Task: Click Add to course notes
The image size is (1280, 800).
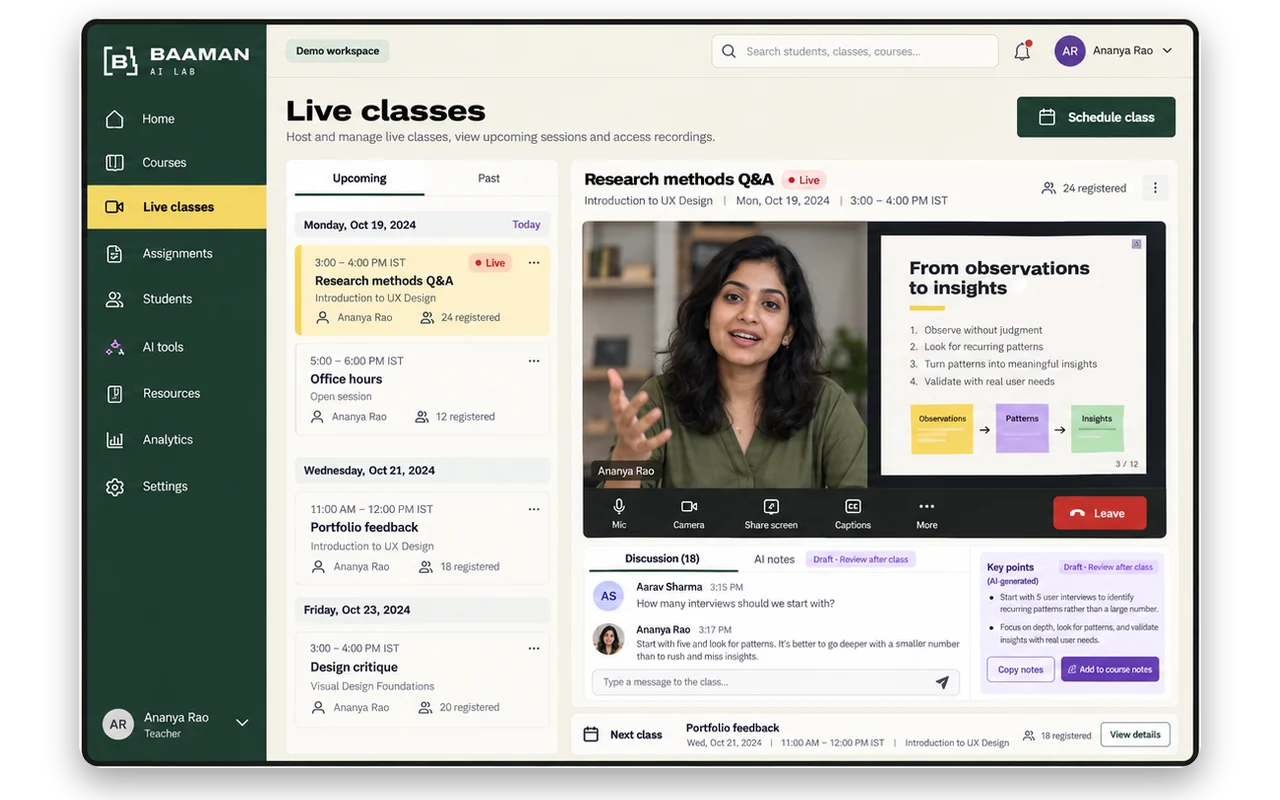Action: click(1110, 670)
